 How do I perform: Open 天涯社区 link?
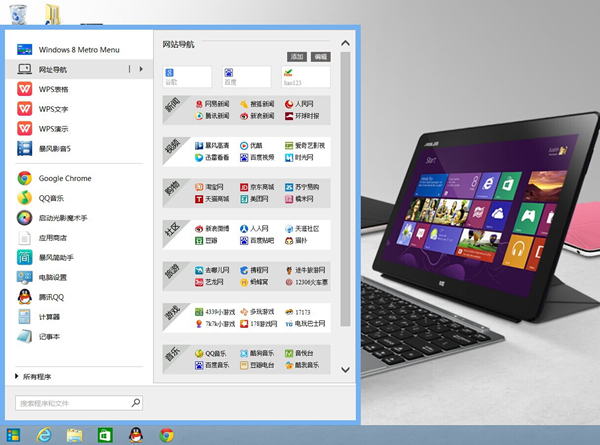tap(302, 228)
